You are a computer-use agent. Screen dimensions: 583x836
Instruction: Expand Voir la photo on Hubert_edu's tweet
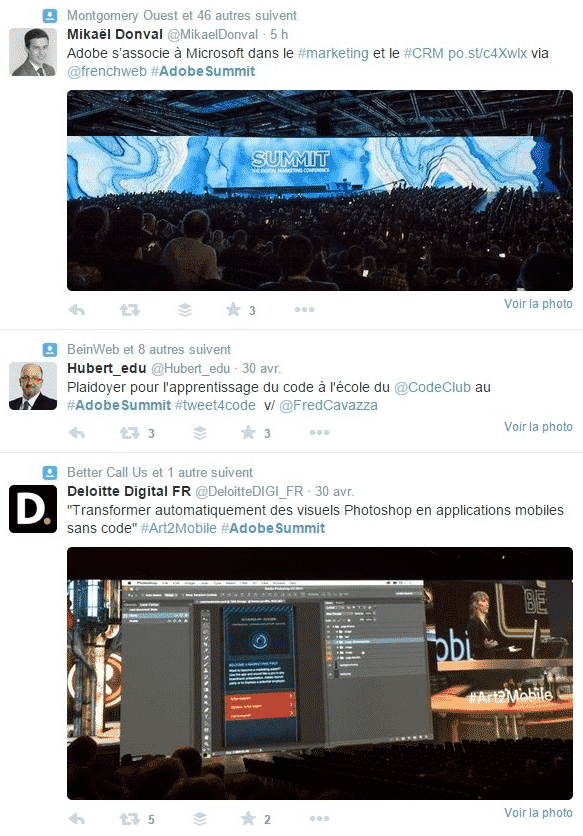538,427
